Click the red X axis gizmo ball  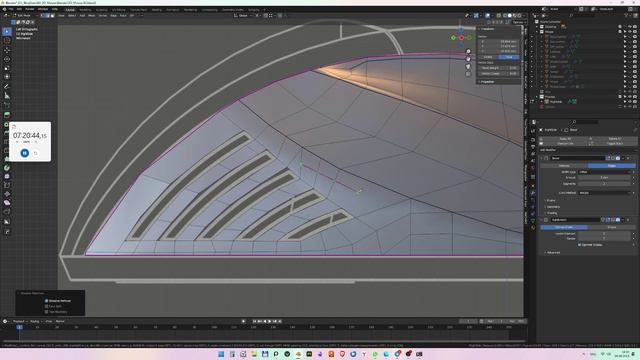click(x=462, y=38)
